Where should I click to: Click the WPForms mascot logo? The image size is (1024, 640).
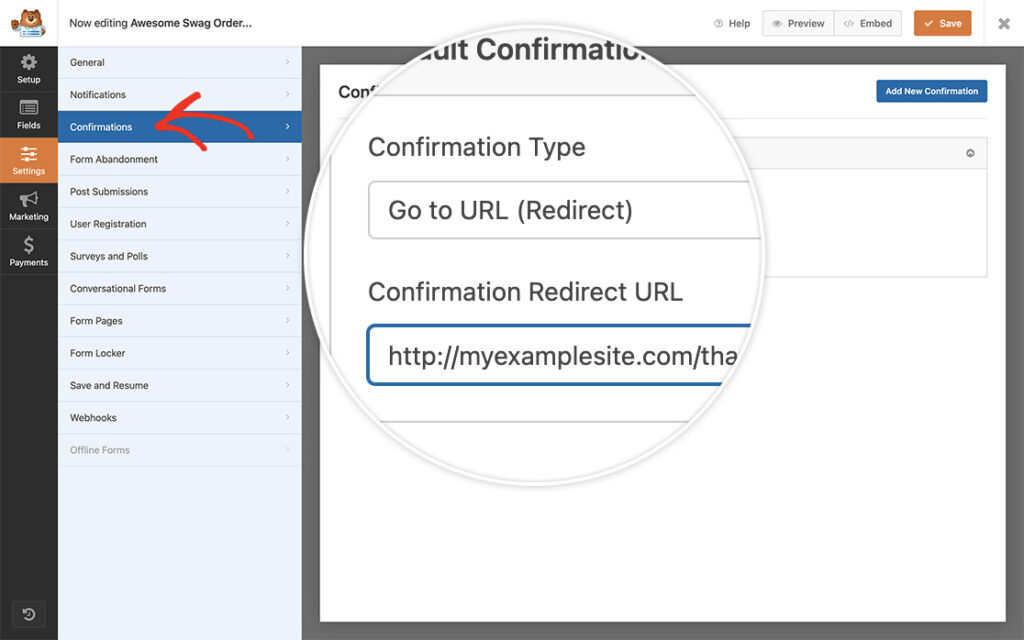click(x=28, y=22)
